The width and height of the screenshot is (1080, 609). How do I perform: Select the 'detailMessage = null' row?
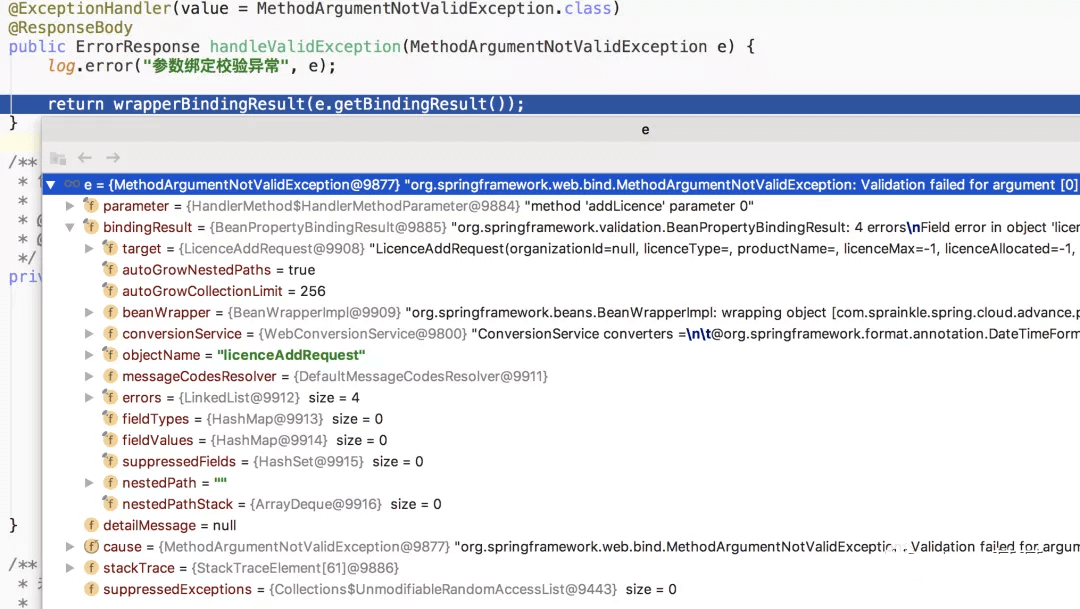click(561, 526)
